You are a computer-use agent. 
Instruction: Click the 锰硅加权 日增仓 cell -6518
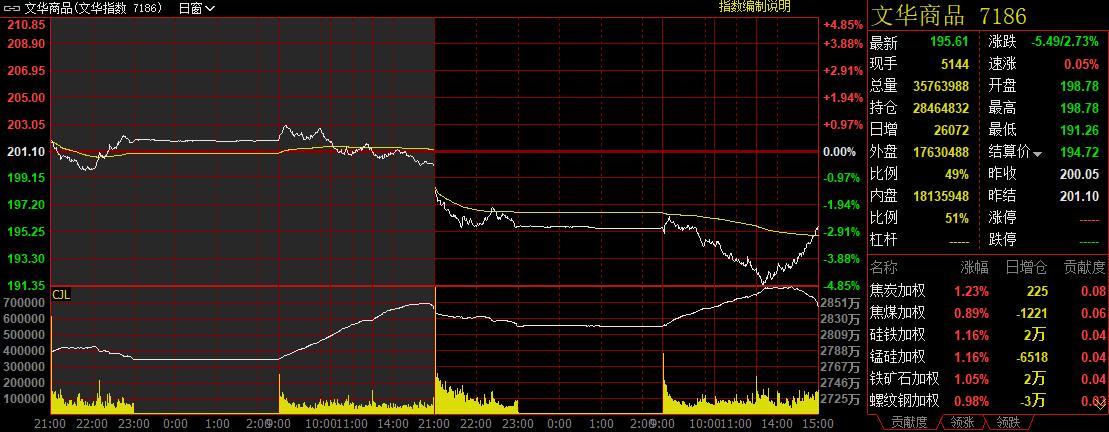(1033, 357)
